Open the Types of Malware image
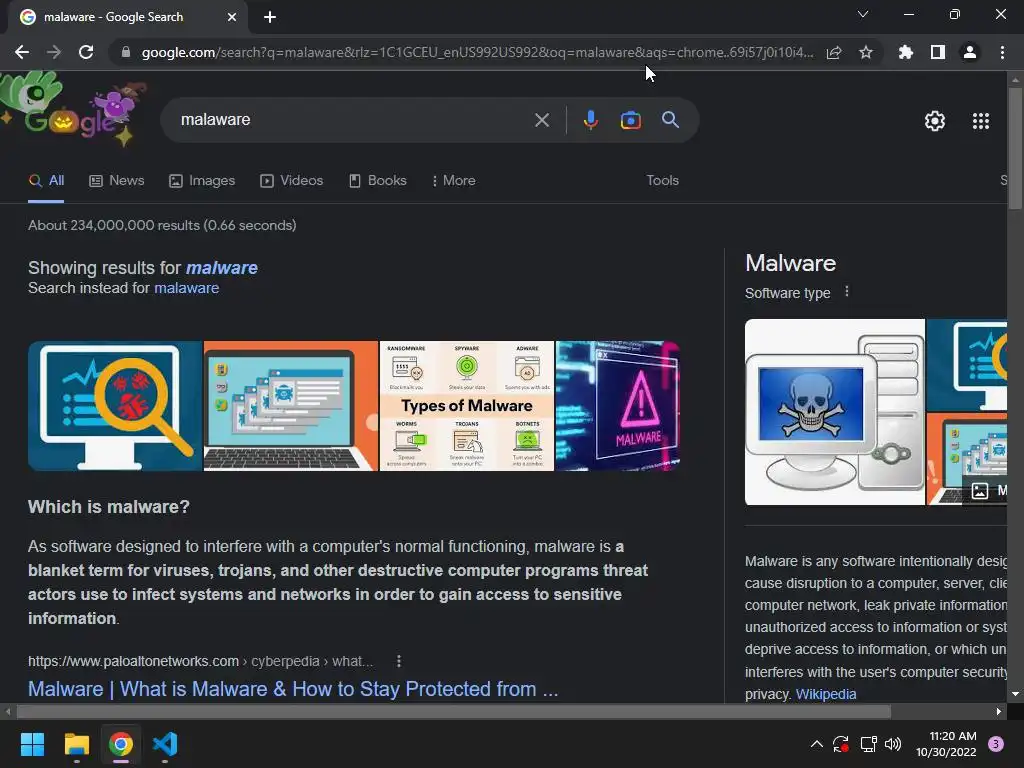1024x768 pixels. (x=466, y=406)
